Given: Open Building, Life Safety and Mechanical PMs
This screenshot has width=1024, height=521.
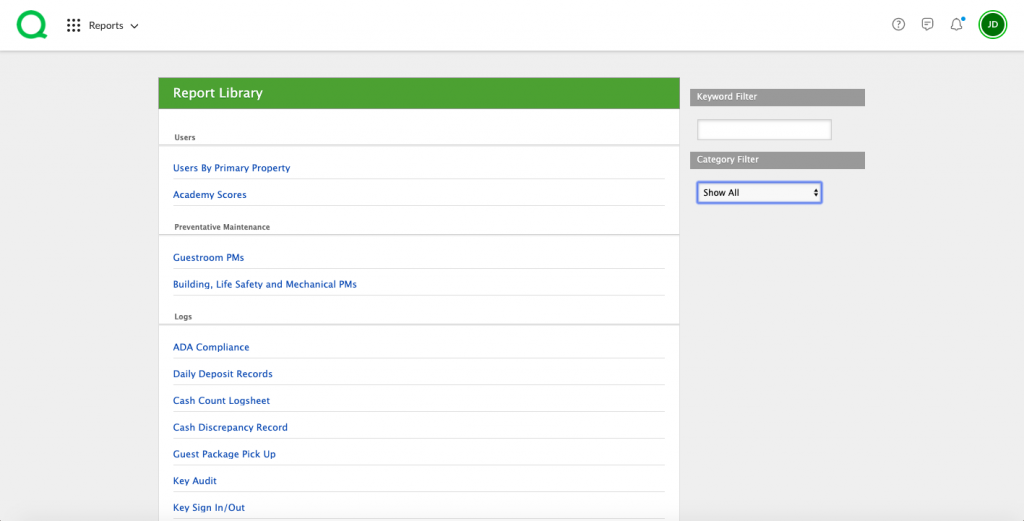Looking at the screenshot, I should [x=264, y=285].
